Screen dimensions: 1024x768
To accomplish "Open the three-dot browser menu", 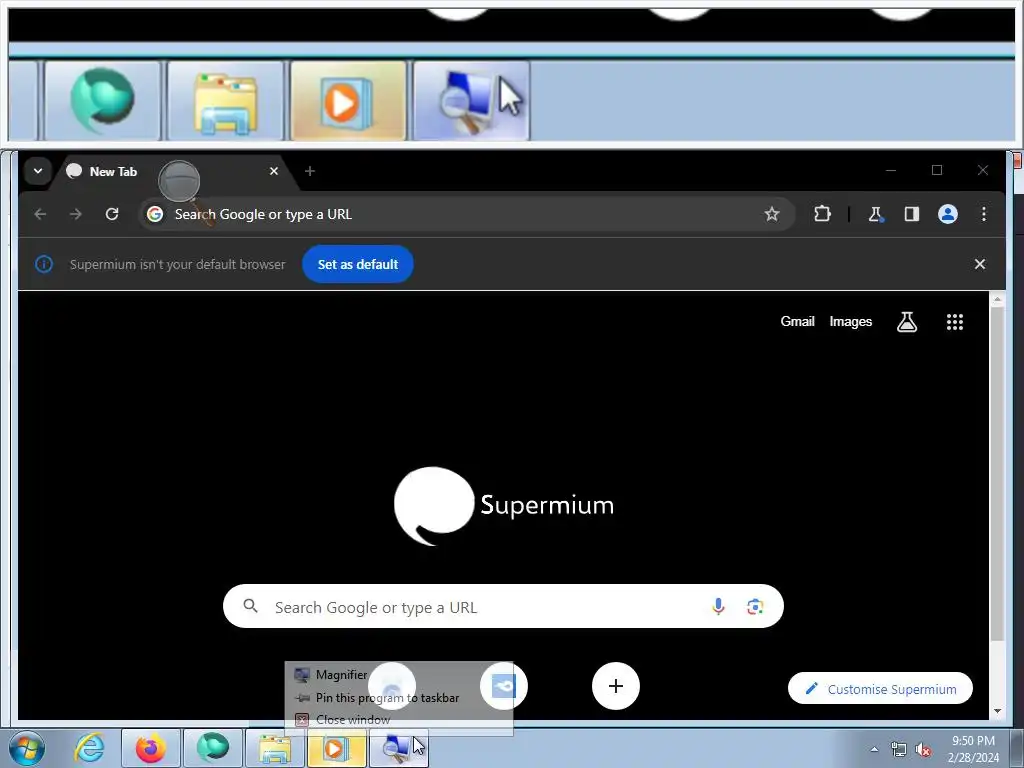I will click(984, 214).
